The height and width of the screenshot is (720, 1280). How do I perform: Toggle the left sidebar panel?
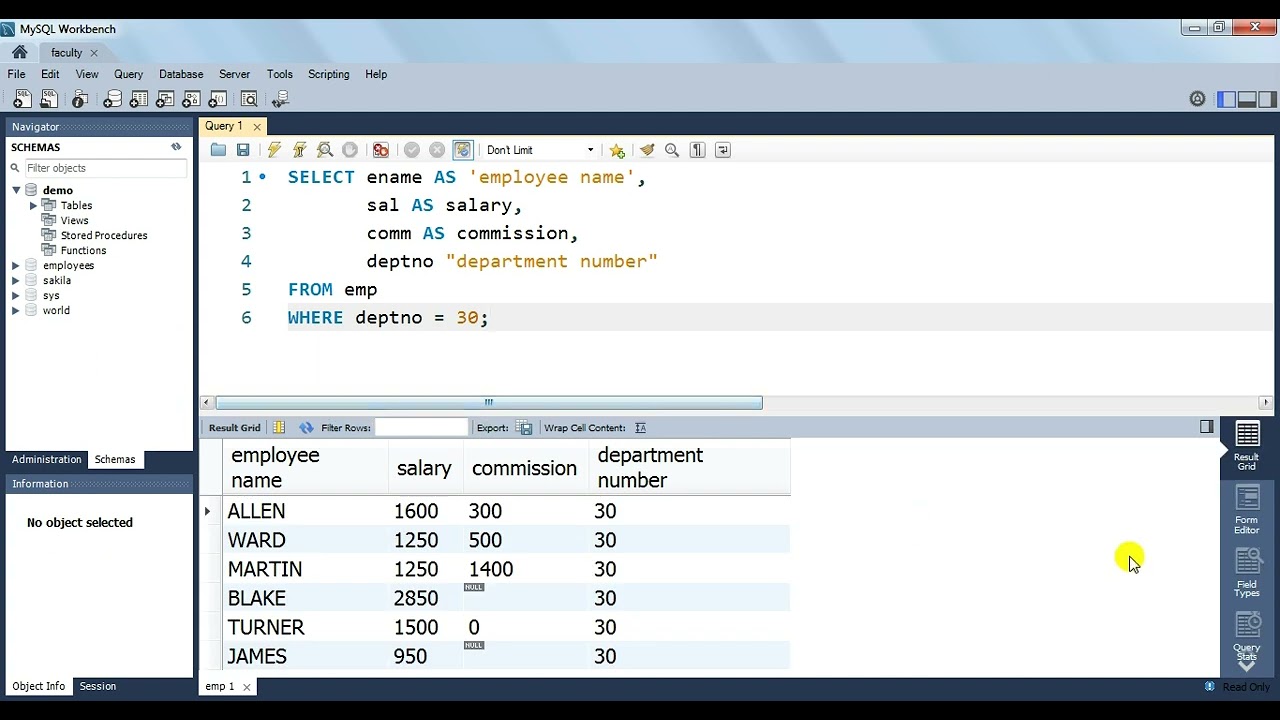(1226, 99)
